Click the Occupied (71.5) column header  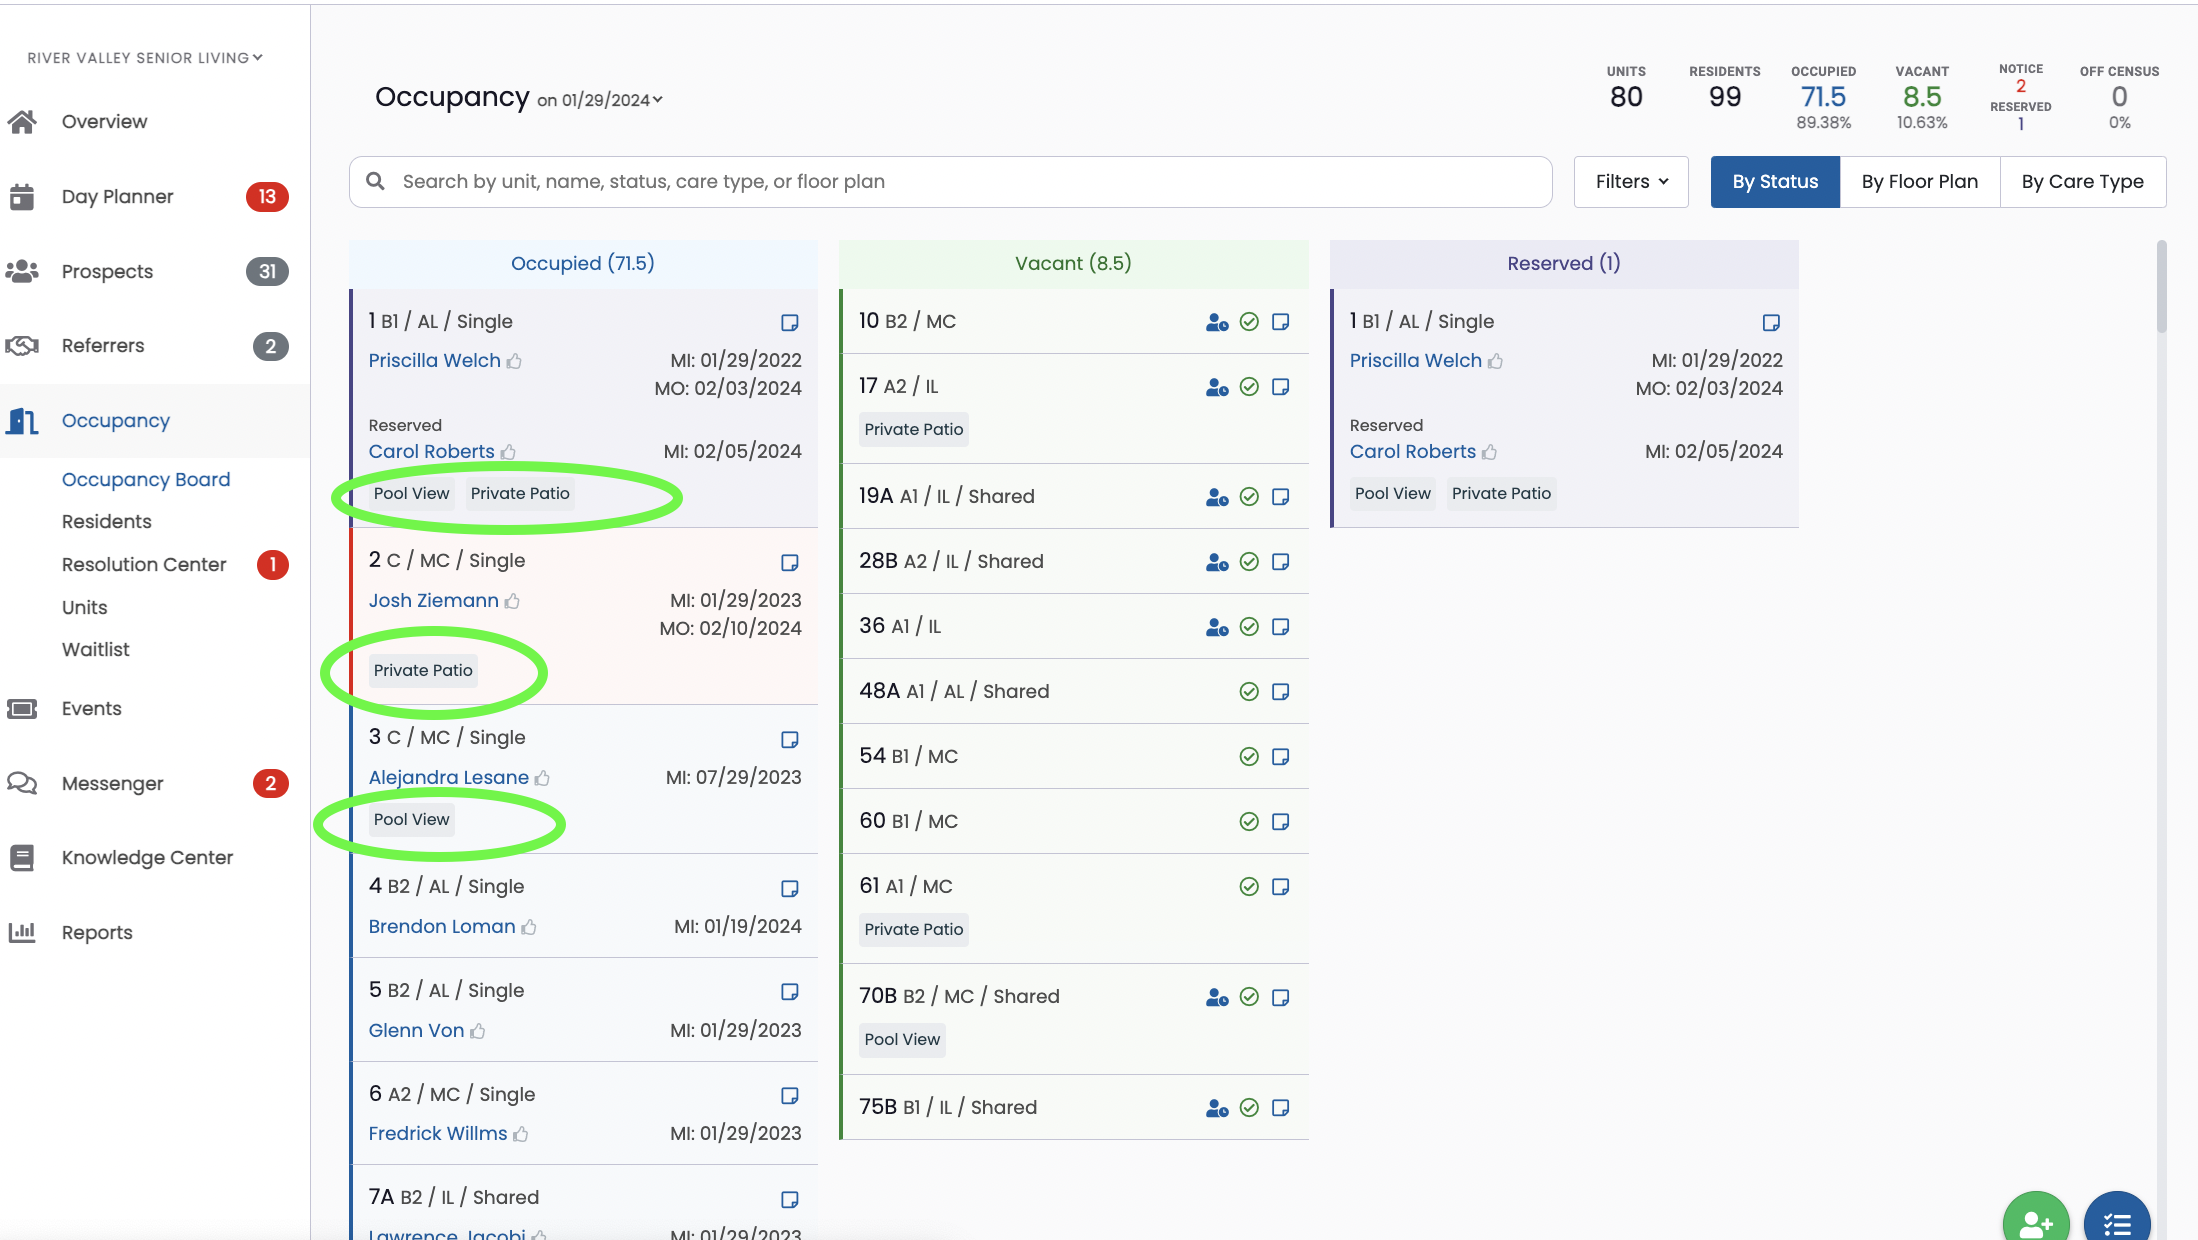pyautogui.click(x=583, y=264)
